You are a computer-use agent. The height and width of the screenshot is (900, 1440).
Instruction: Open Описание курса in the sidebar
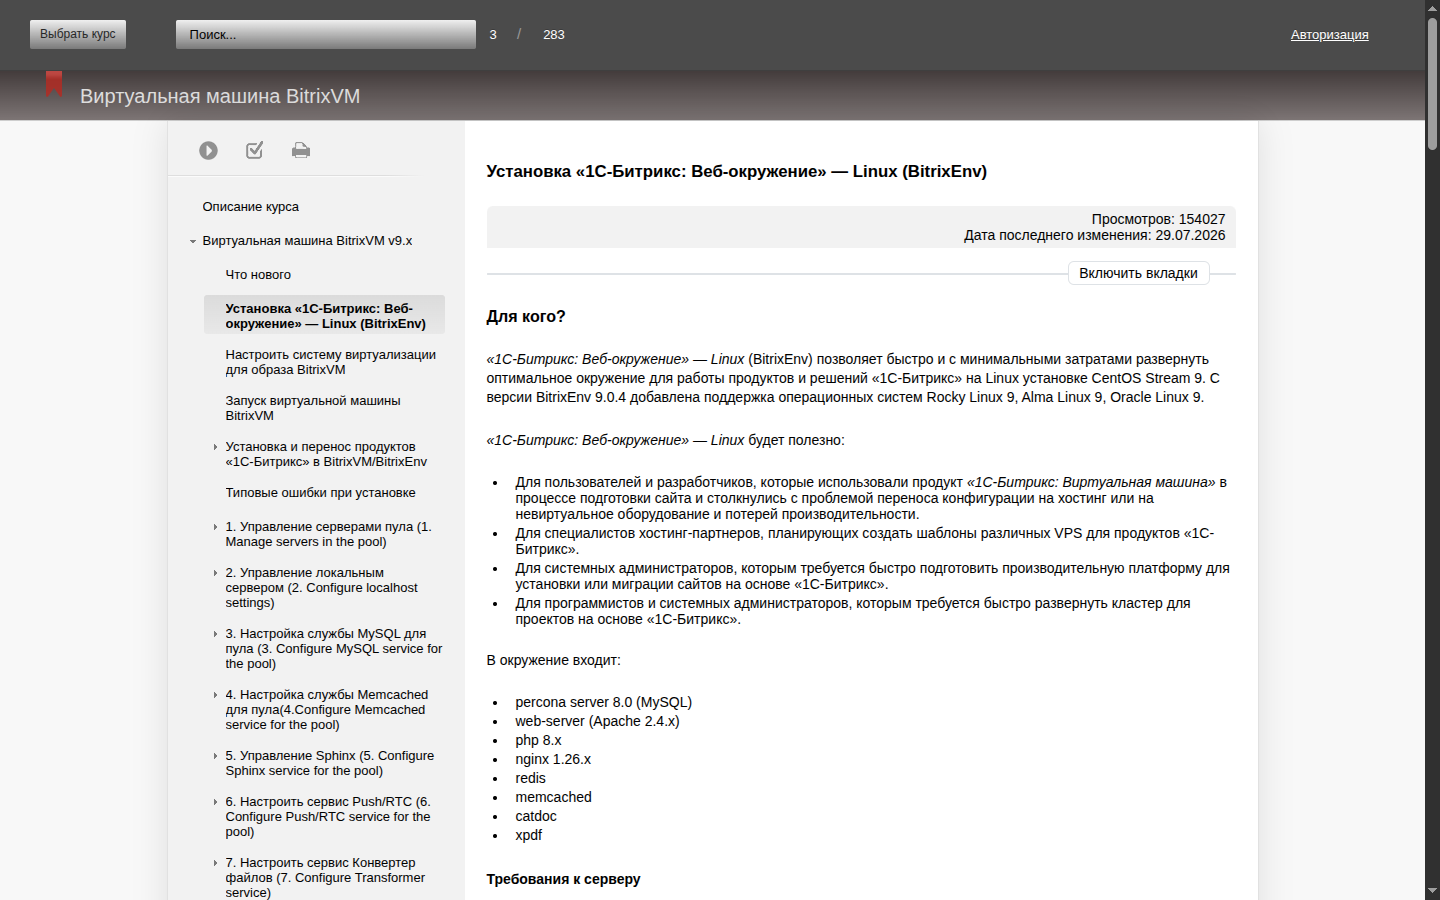[250, 207]
